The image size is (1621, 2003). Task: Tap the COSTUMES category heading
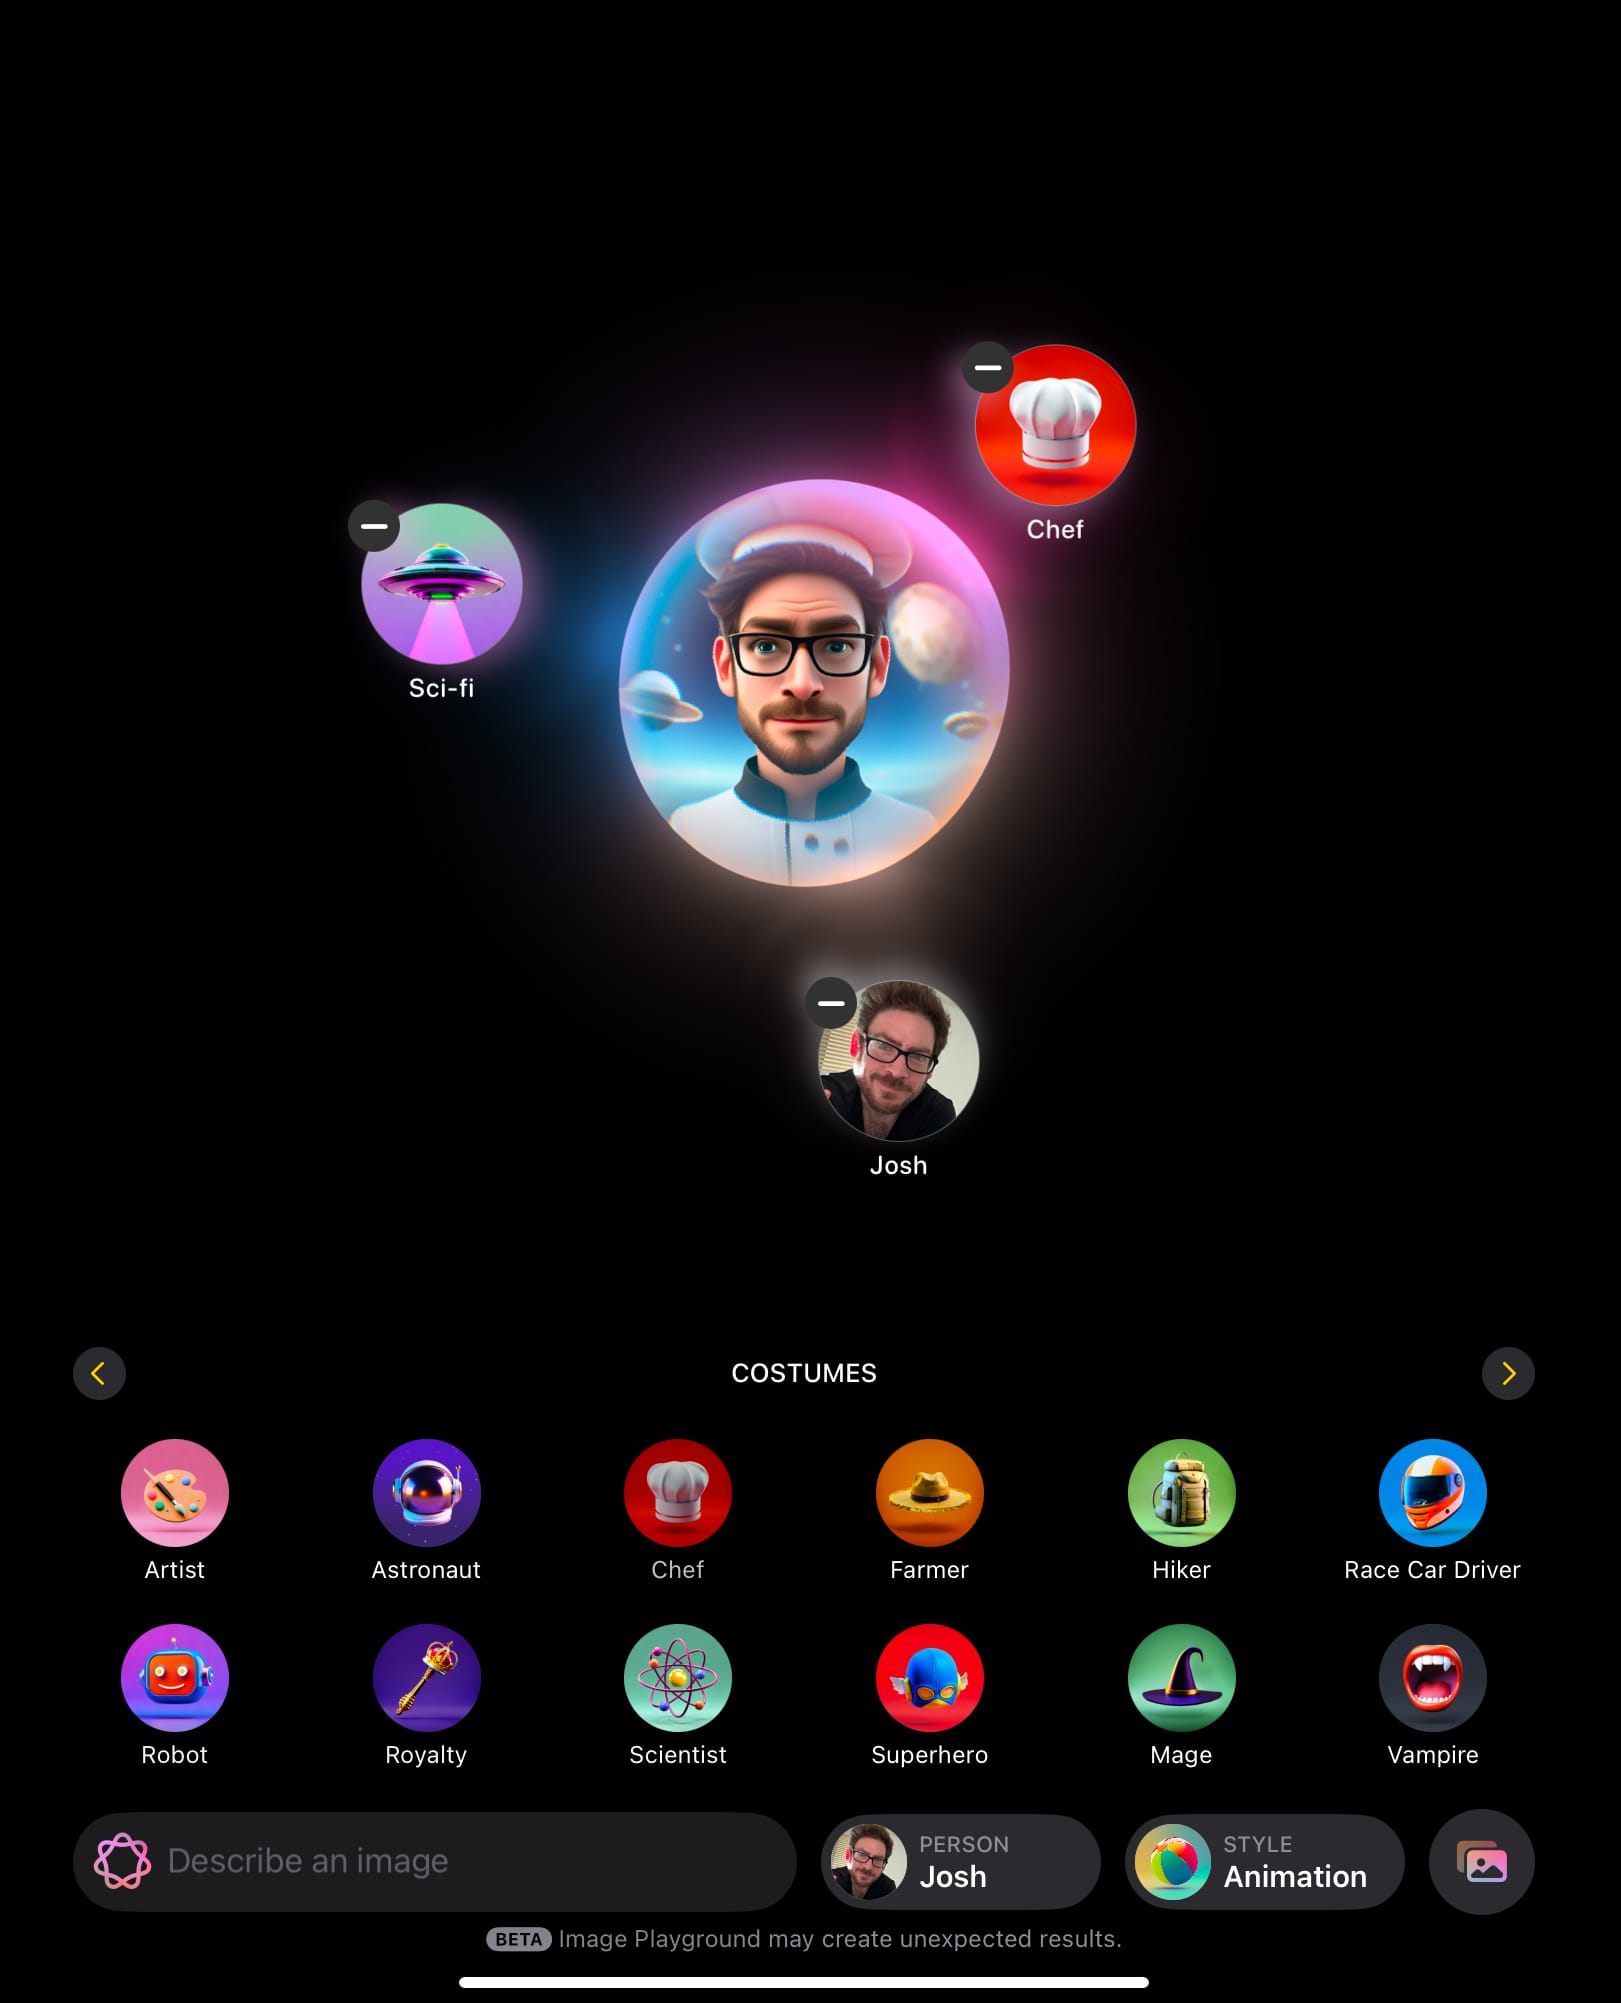[804, 1373]
